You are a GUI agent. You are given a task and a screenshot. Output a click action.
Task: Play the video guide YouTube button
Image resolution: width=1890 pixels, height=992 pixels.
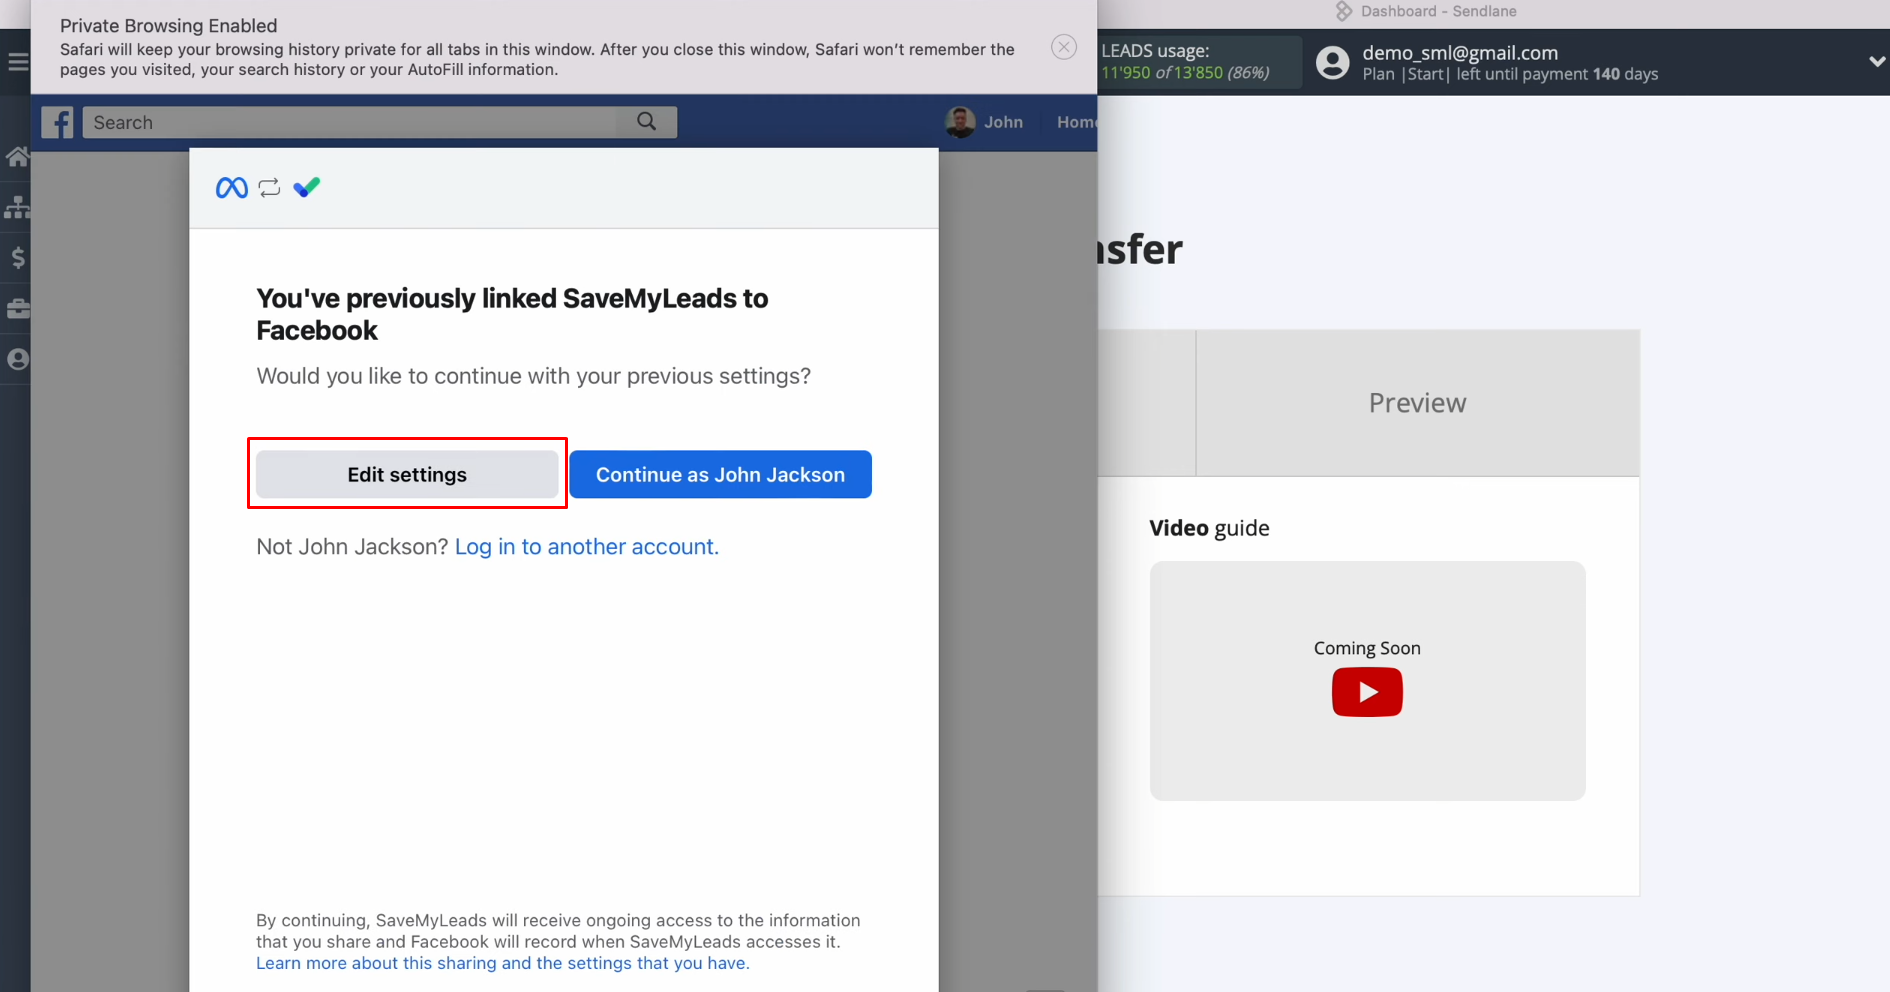click(1367, 692)
